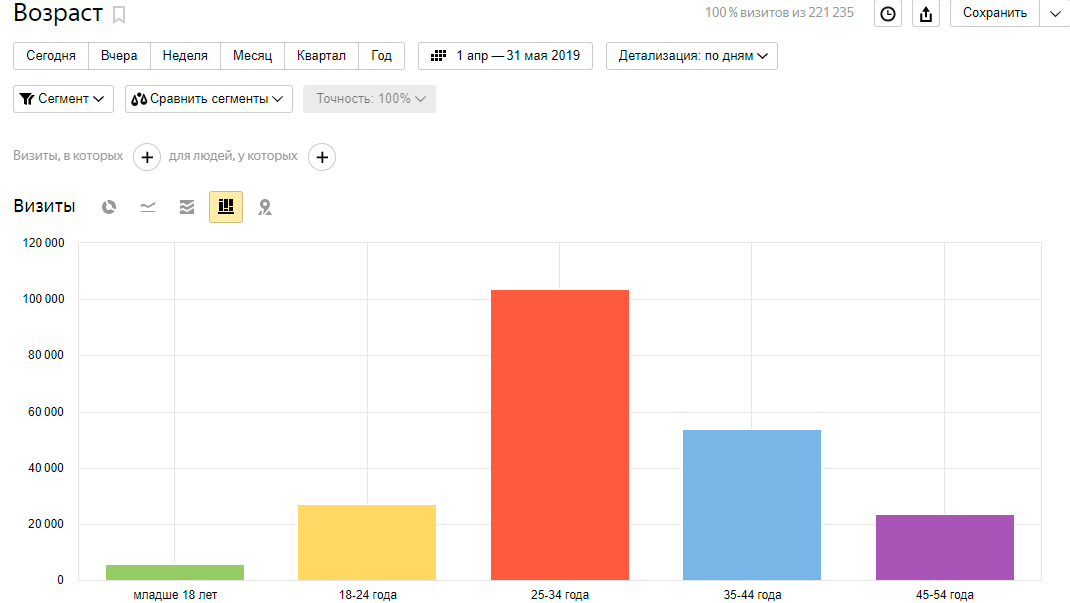Image resolution: width=1070 pixels, height=603 pixels.
Task: Open the arrow next to Сохранить
Action: (1055, 13)
